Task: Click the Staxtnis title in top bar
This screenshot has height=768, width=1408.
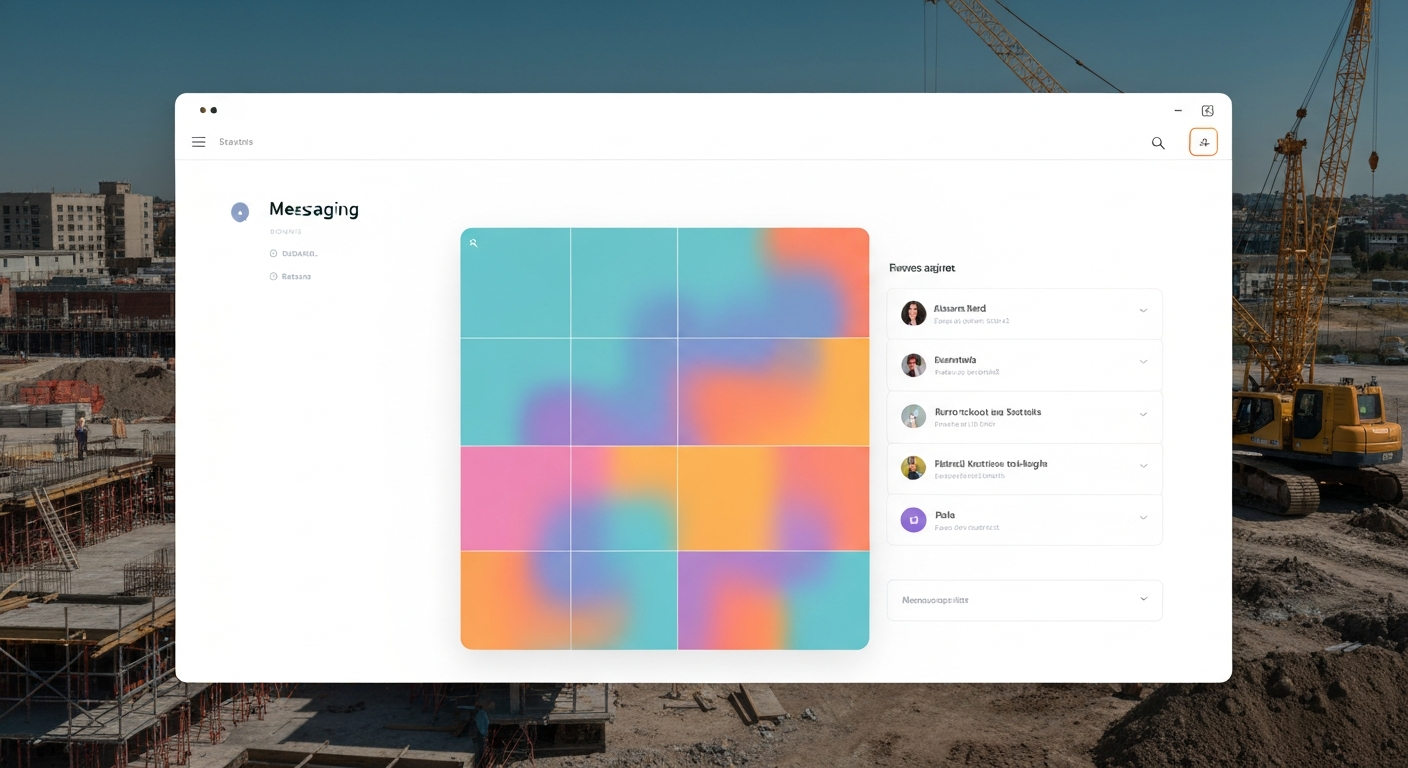Action: point(236,142)
